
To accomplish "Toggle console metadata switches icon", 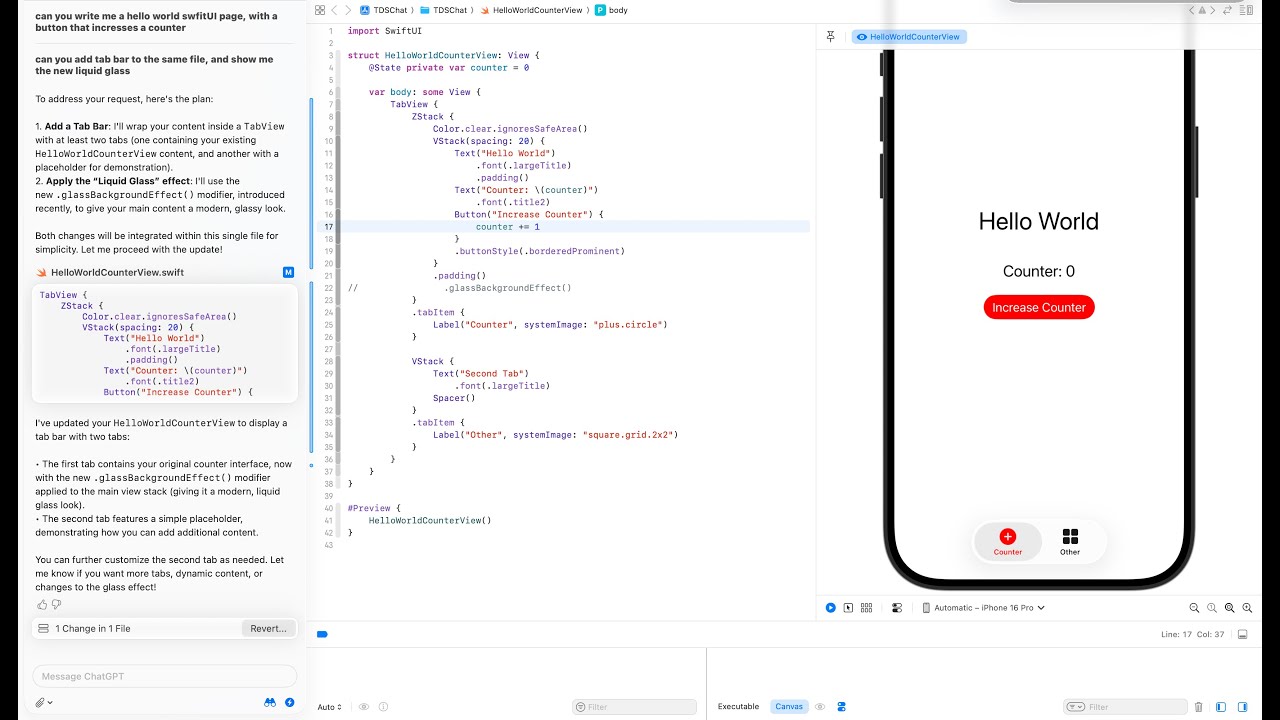I will [842, 707].
